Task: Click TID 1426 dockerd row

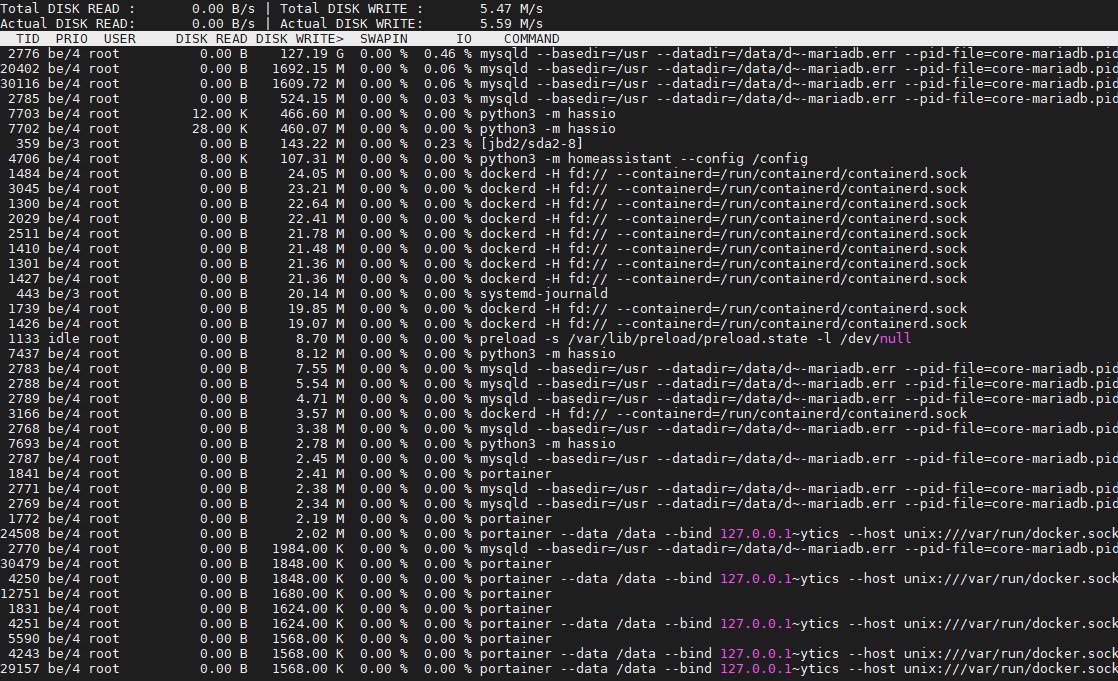Action: pyautogui.click(x=559, y=323)
